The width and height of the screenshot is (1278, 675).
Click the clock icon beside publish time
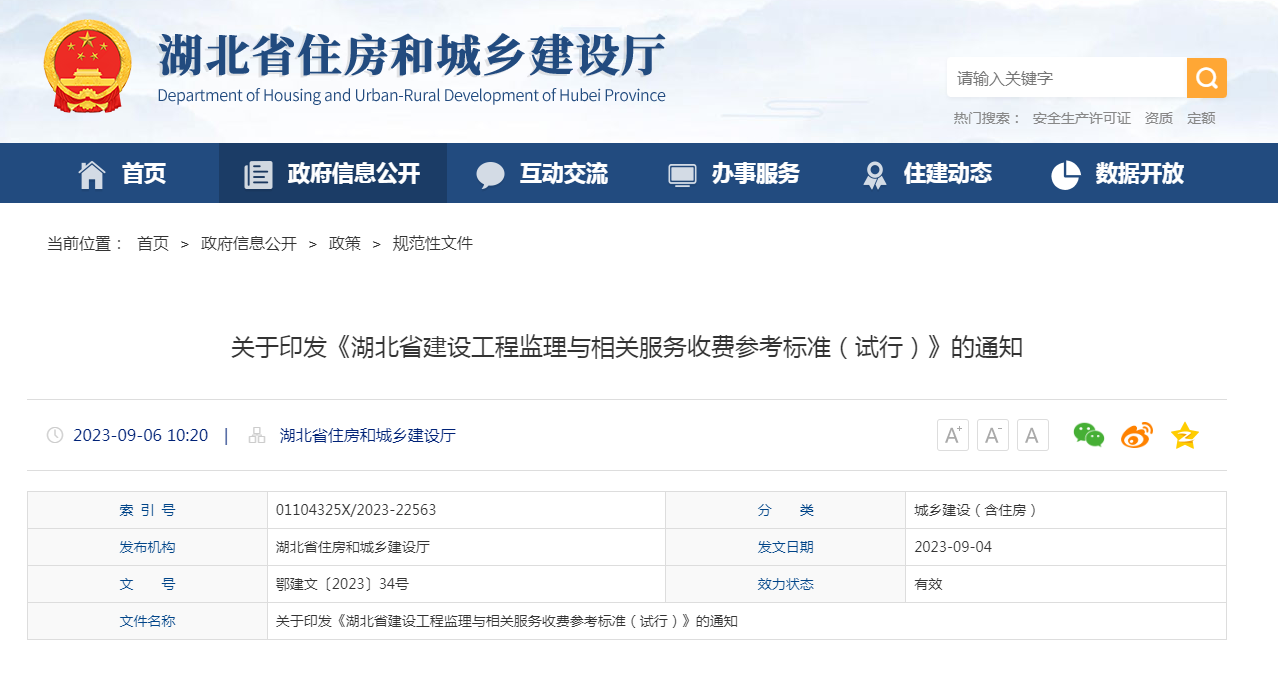pyautogui.click(x=55, y=435)
